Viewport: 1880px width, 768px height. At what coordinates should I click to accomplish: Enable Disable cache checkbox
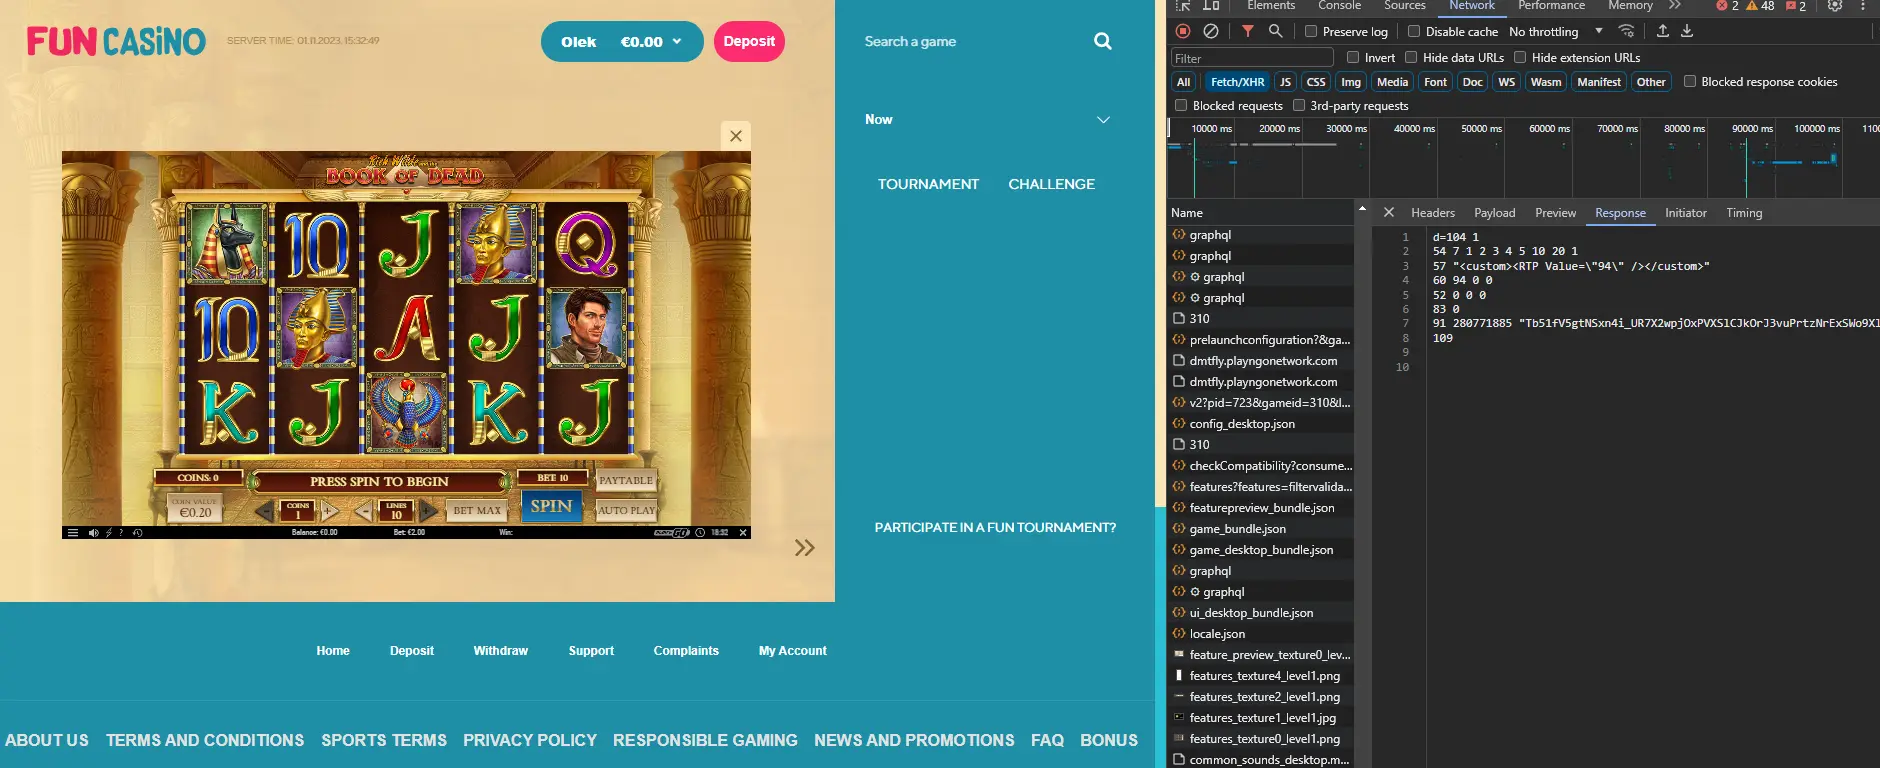[1414, 31]
